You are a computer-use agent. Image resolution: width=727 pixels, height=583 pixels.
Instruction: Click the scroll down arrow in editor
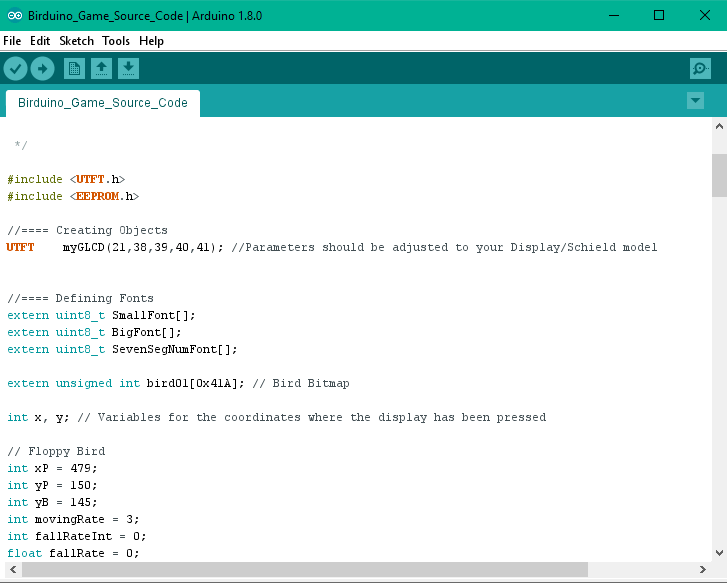point(718,552)
